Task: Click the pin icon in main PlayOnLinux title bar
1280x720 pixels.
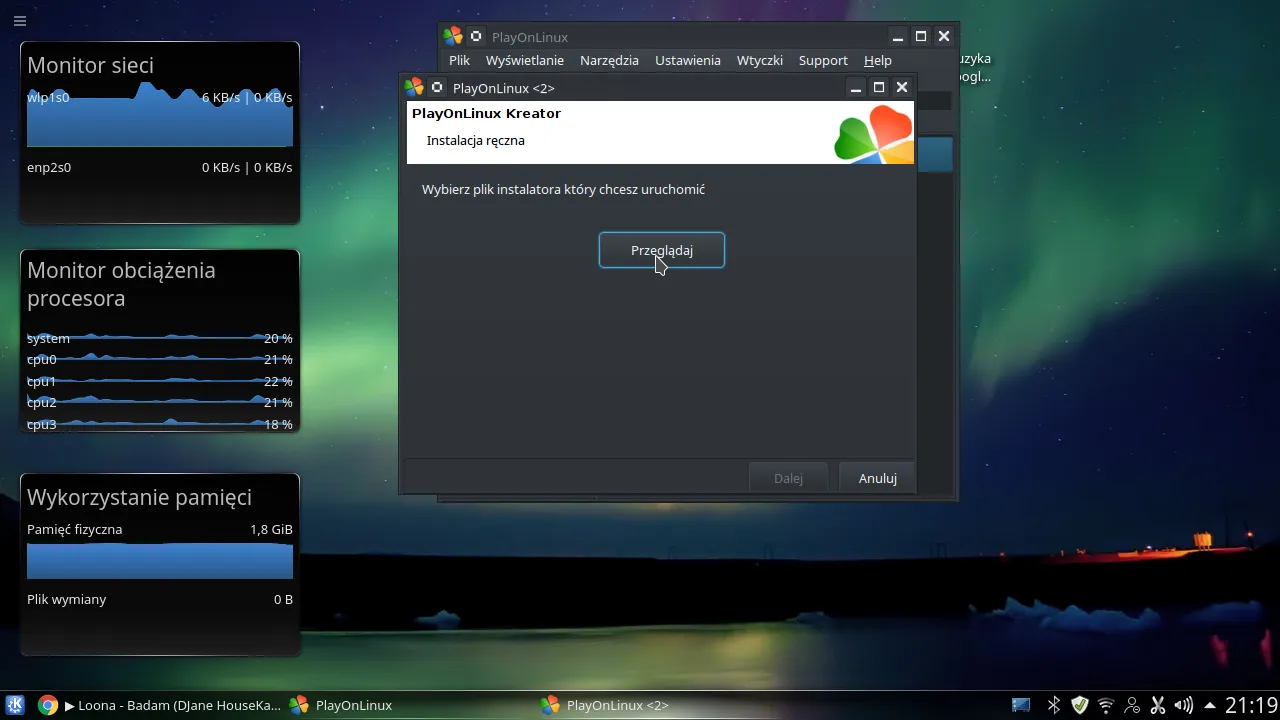Action: tap(476, 36)
